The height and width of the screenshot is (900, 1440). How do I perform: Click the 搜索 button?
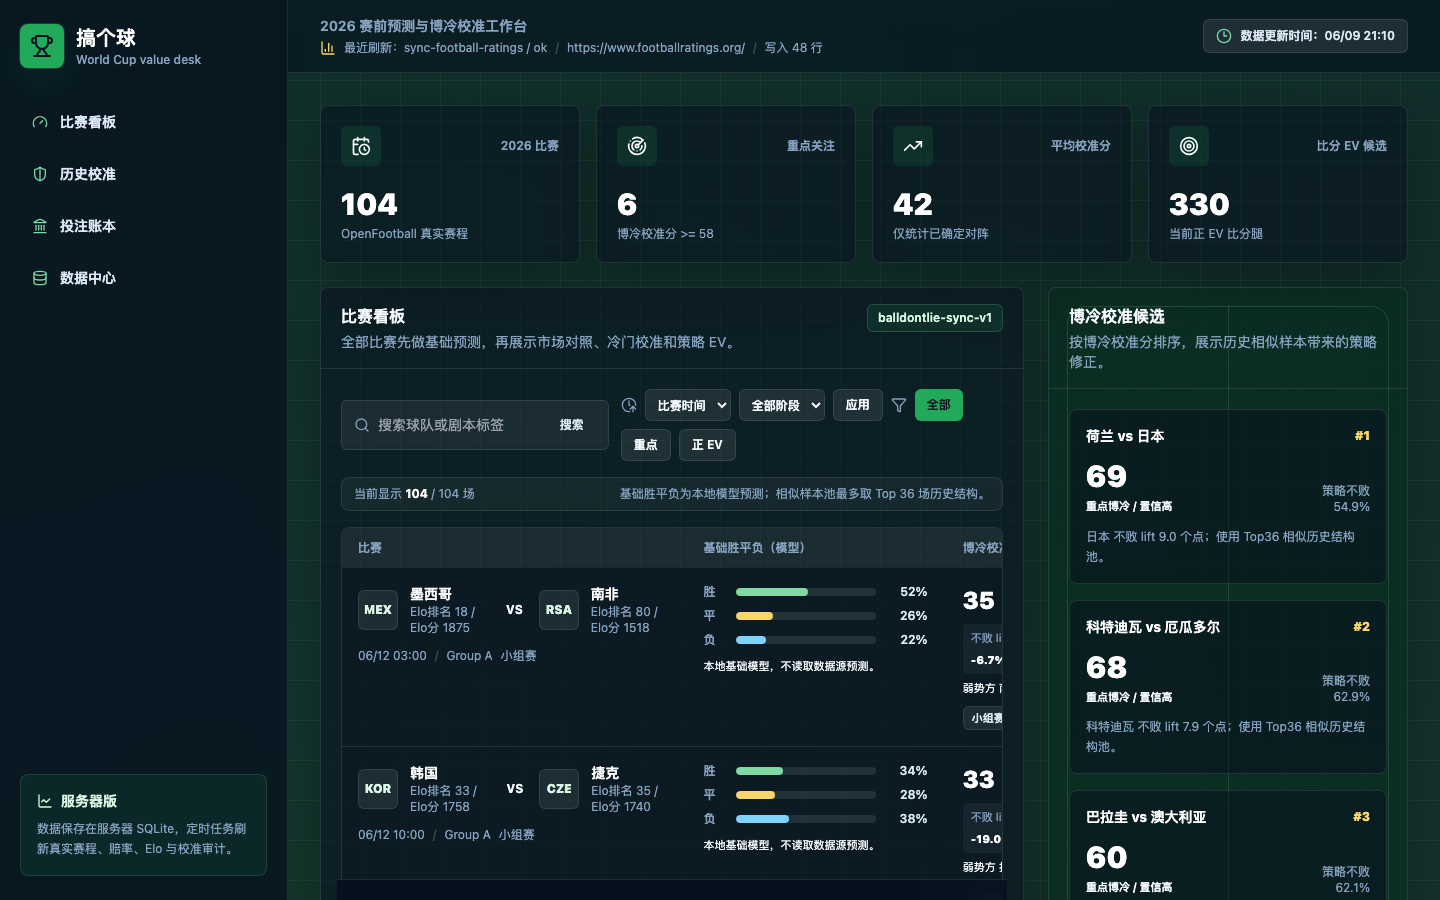click(572, 425)
